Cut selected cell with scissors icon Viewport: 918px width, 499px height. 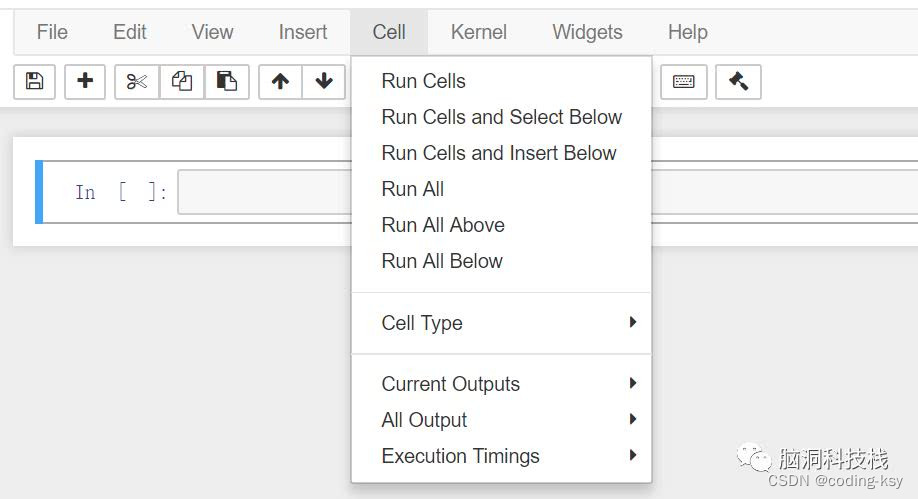coord(137,81)
